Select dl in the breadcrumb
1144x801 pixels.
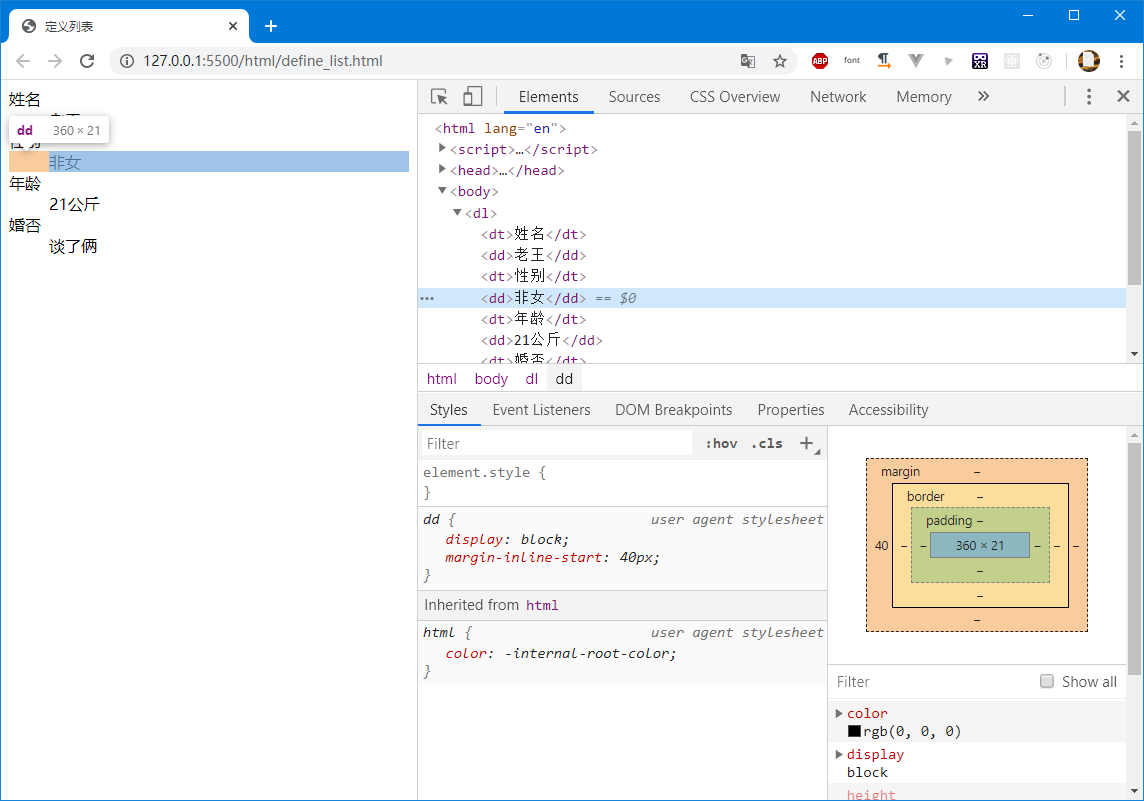click(x=532, y=379)
